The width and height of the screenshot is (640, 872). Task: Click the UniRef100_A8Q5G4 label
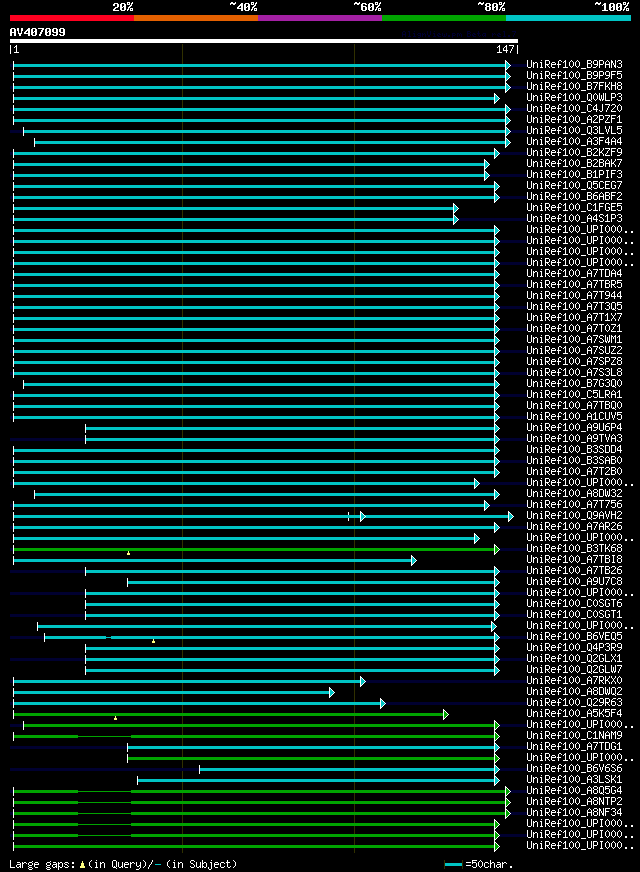574,791
